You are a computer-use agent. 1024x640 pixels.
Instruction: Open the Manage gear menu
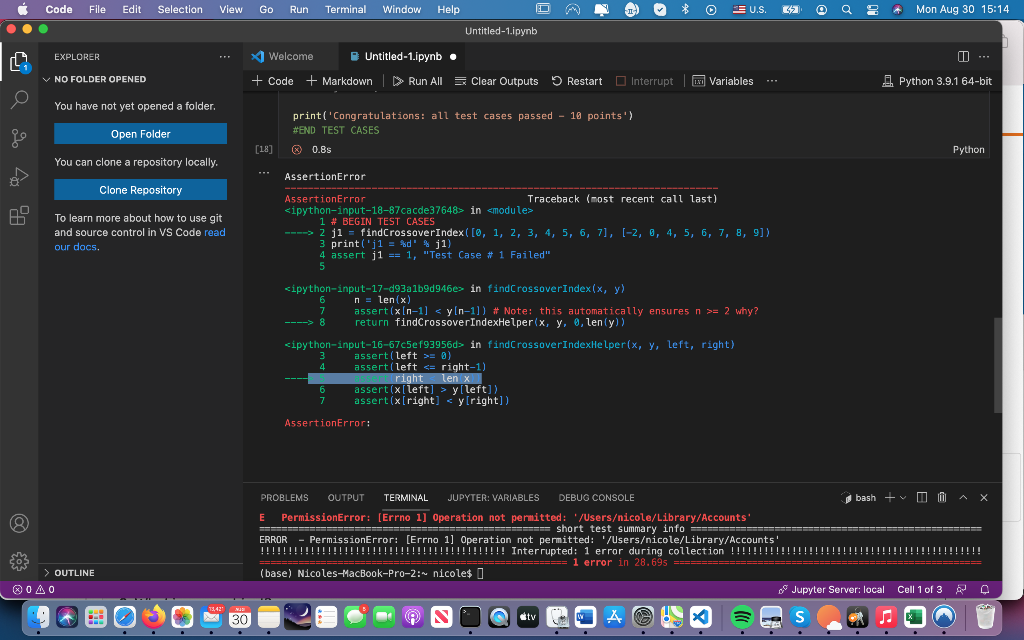click(20, 561)
